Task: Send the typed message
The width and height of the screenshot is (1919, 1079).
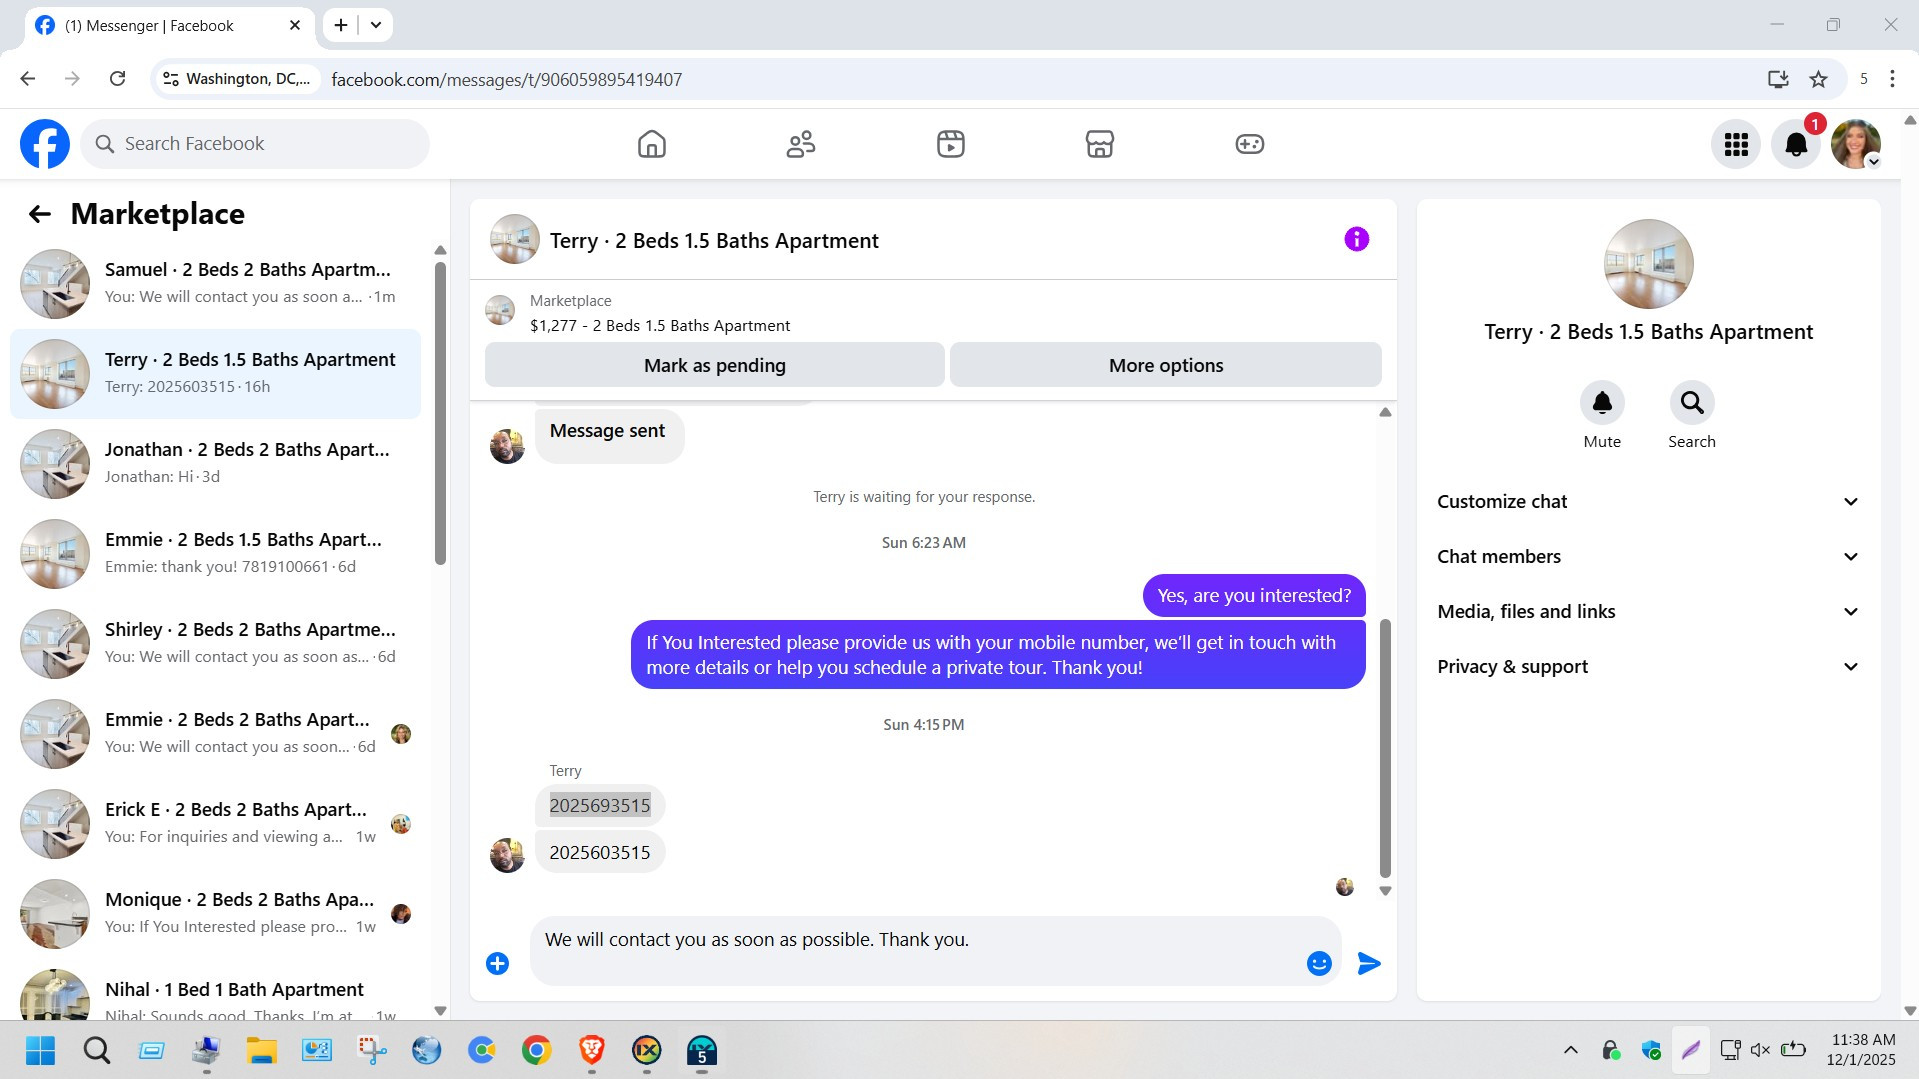Action: pos(1369,963)
